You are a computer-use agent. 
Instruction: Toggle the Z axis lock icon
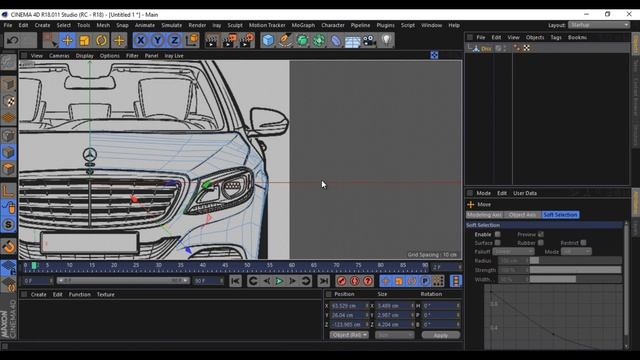point(175,40)
